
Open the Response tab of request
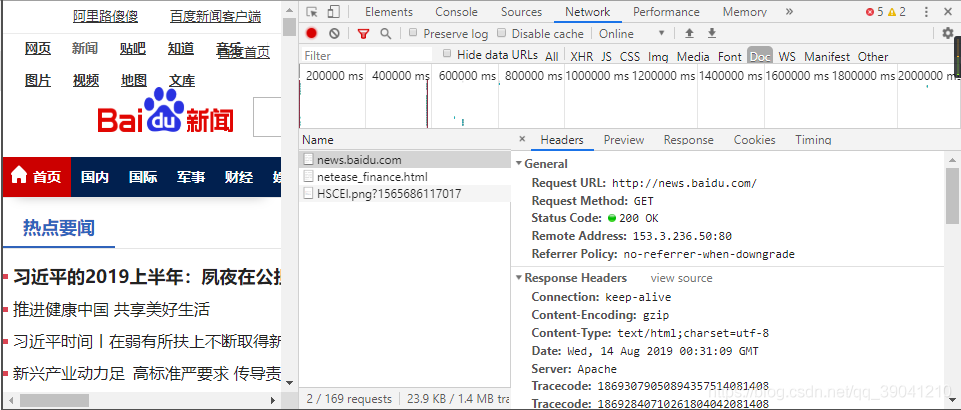coord(688,140)
